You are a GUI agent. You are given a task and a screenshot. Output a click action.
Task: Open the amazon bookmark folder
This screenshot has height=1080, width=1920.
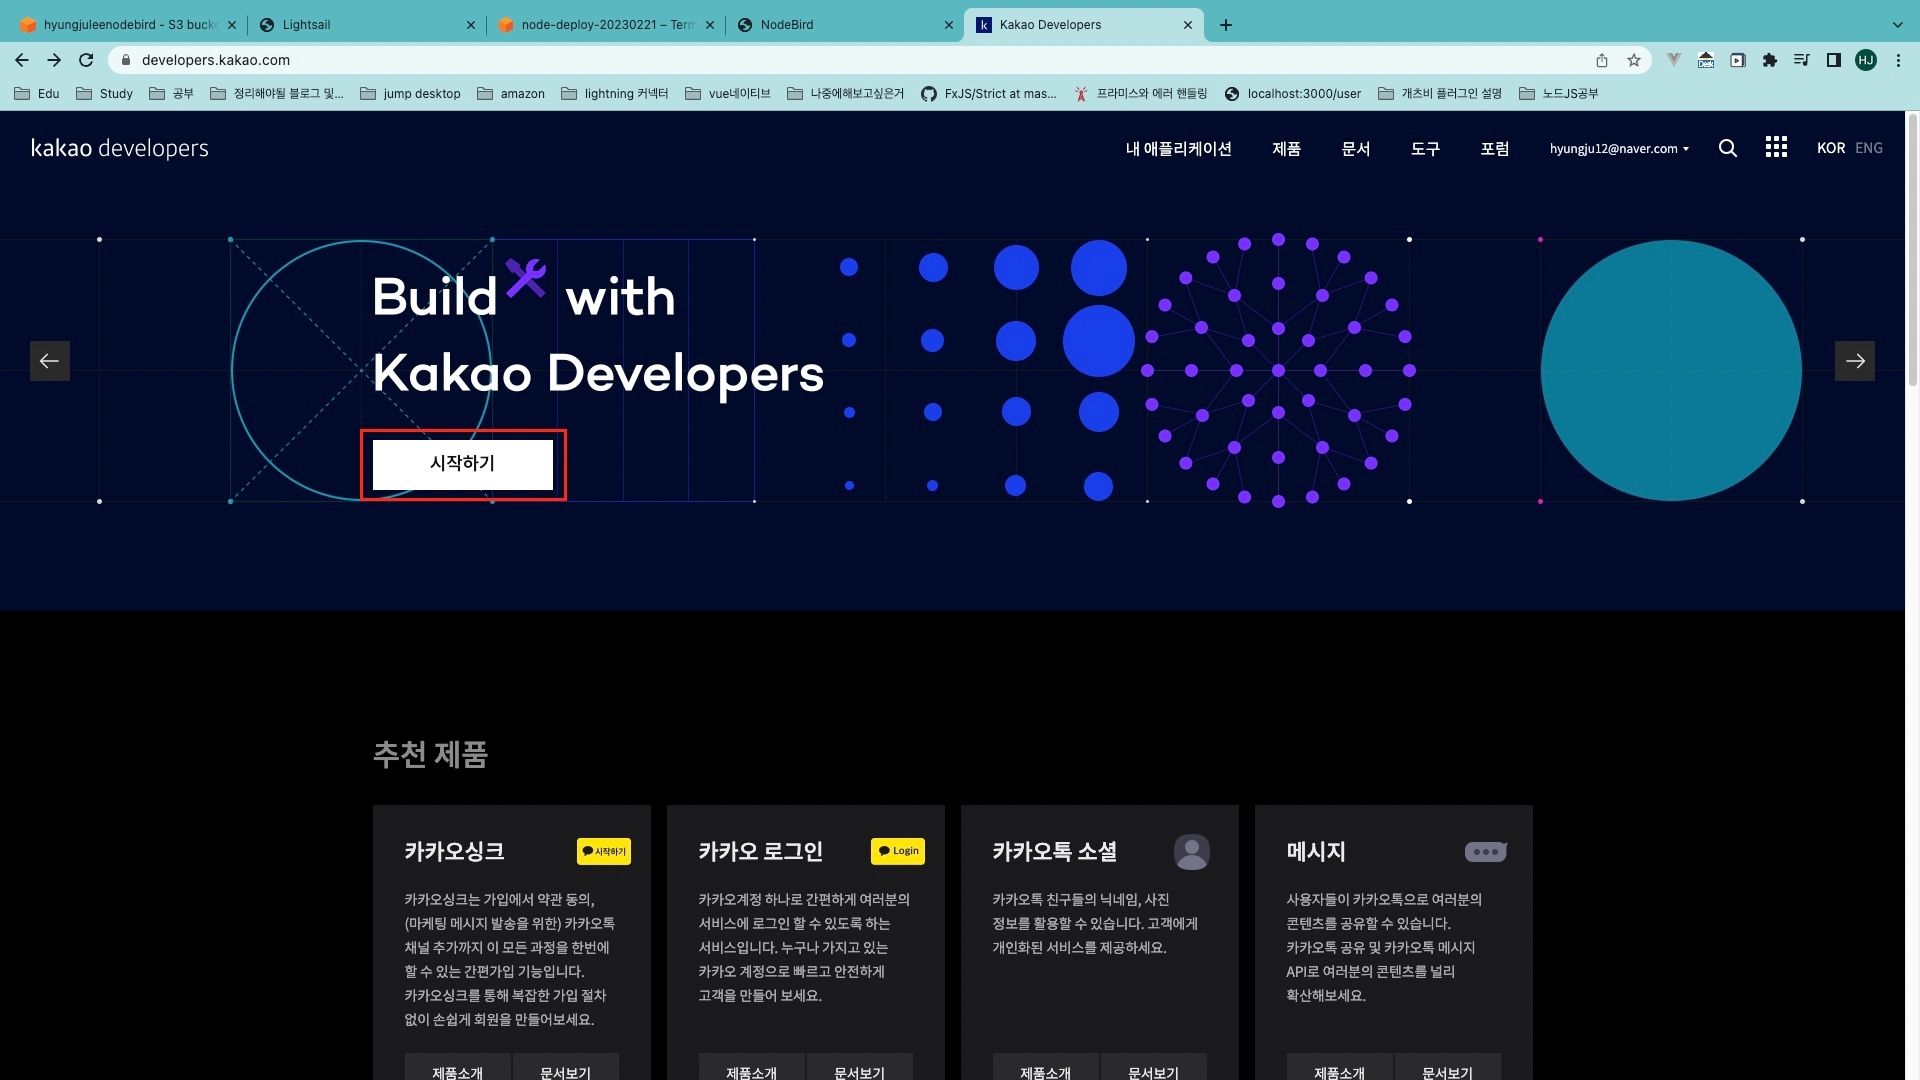pyautogui.click(x=511, y=94)
